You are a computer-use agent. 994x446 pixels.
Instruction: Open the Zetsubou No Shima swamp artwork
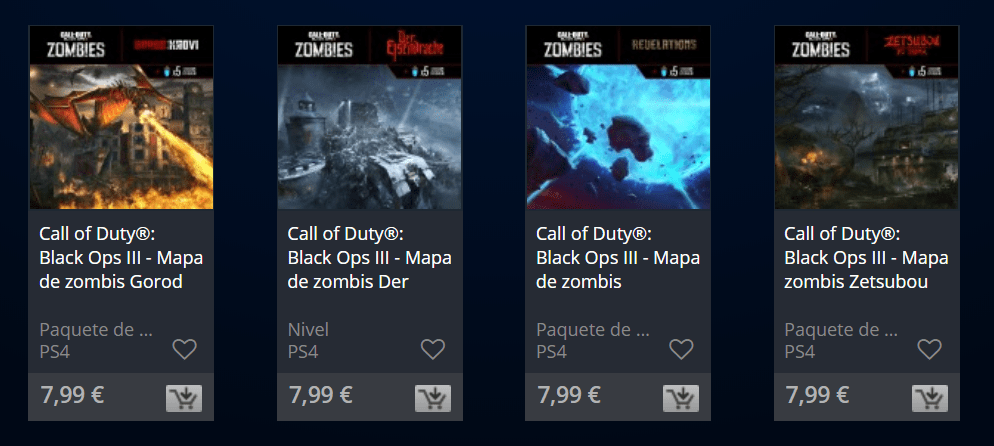[x=867, y=136]
